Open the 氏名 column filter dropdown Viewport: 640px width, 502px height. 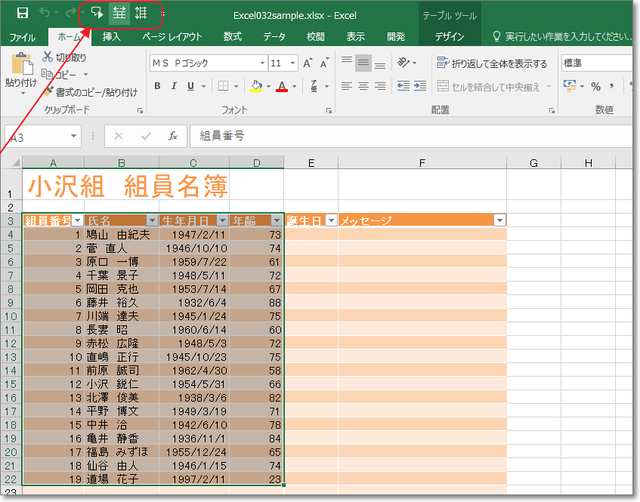coord(151,220)
